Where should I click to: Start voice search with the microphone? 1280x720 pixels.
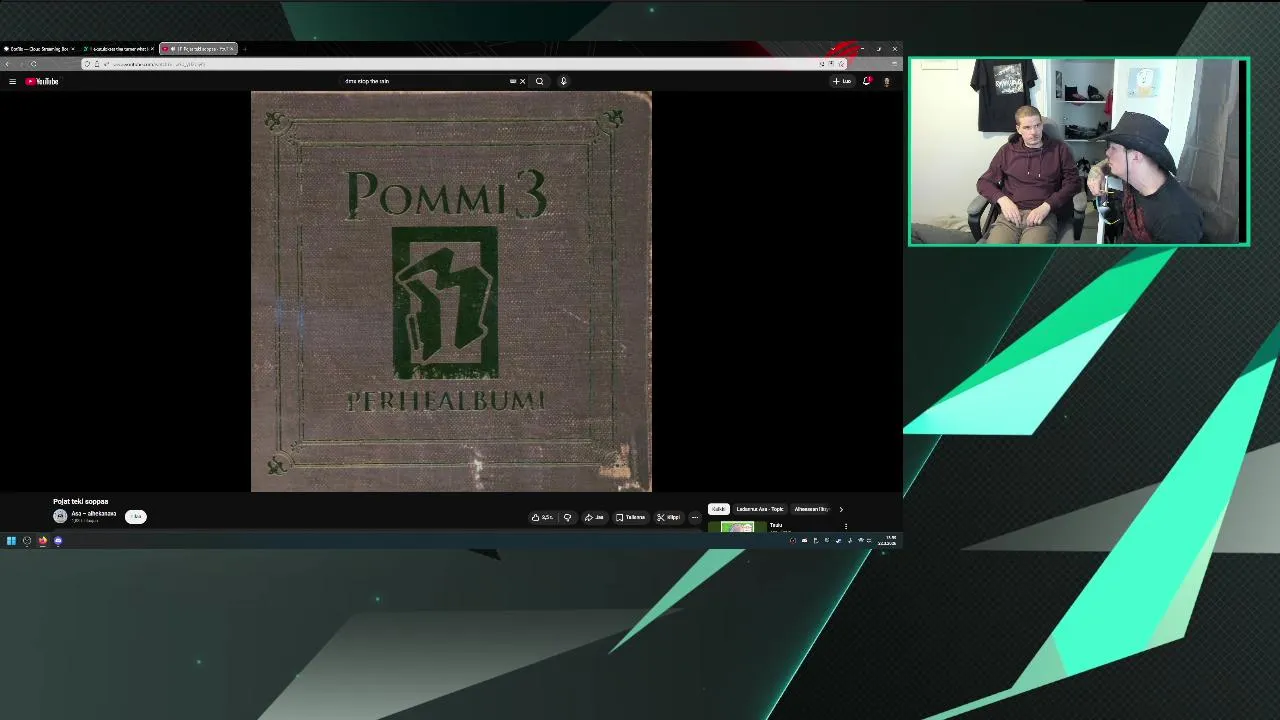point(563,81)
